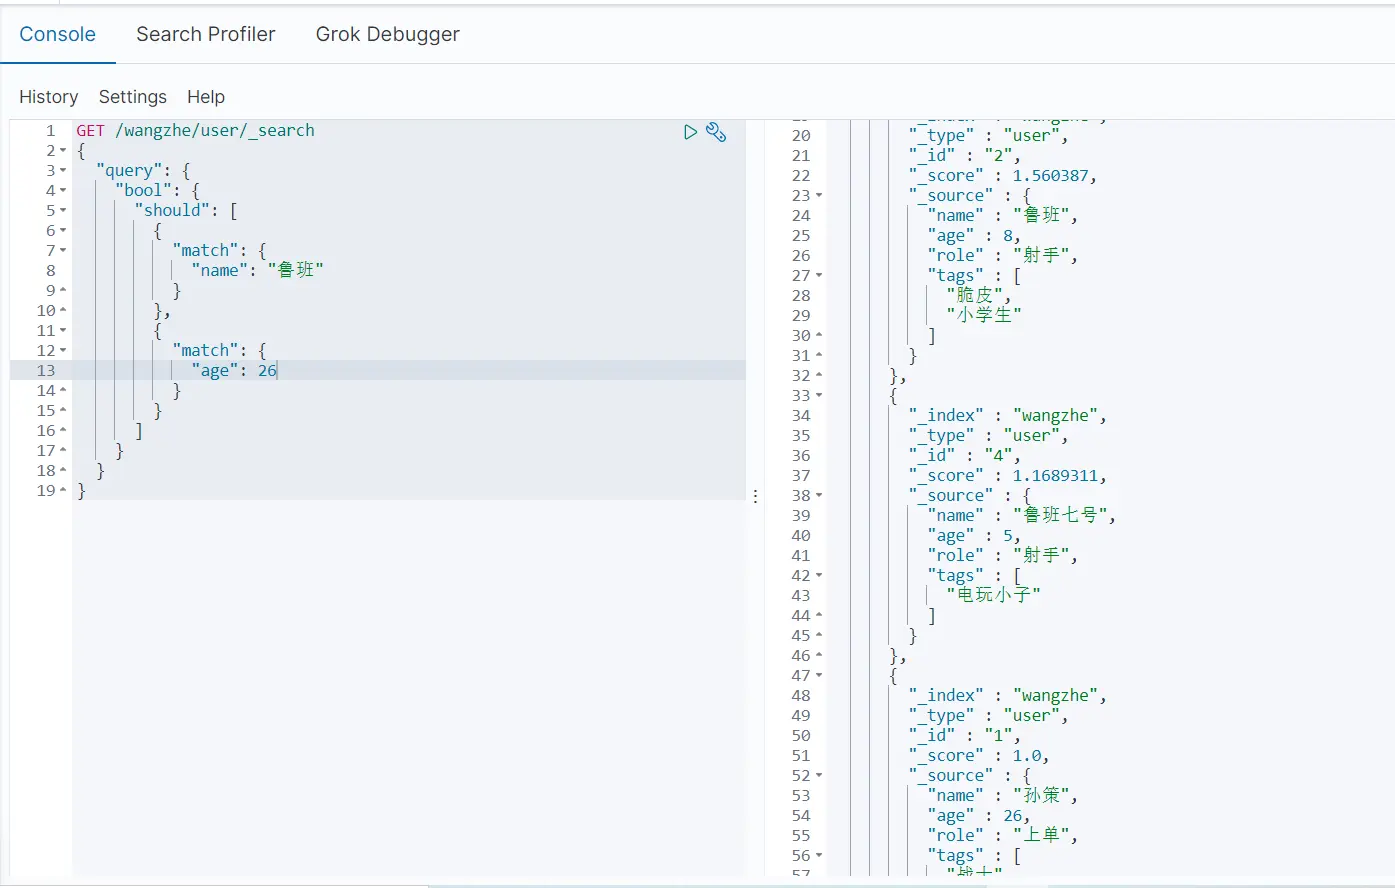
Task: Click line number 13 in the editor gutter
Action: point(46,371)
